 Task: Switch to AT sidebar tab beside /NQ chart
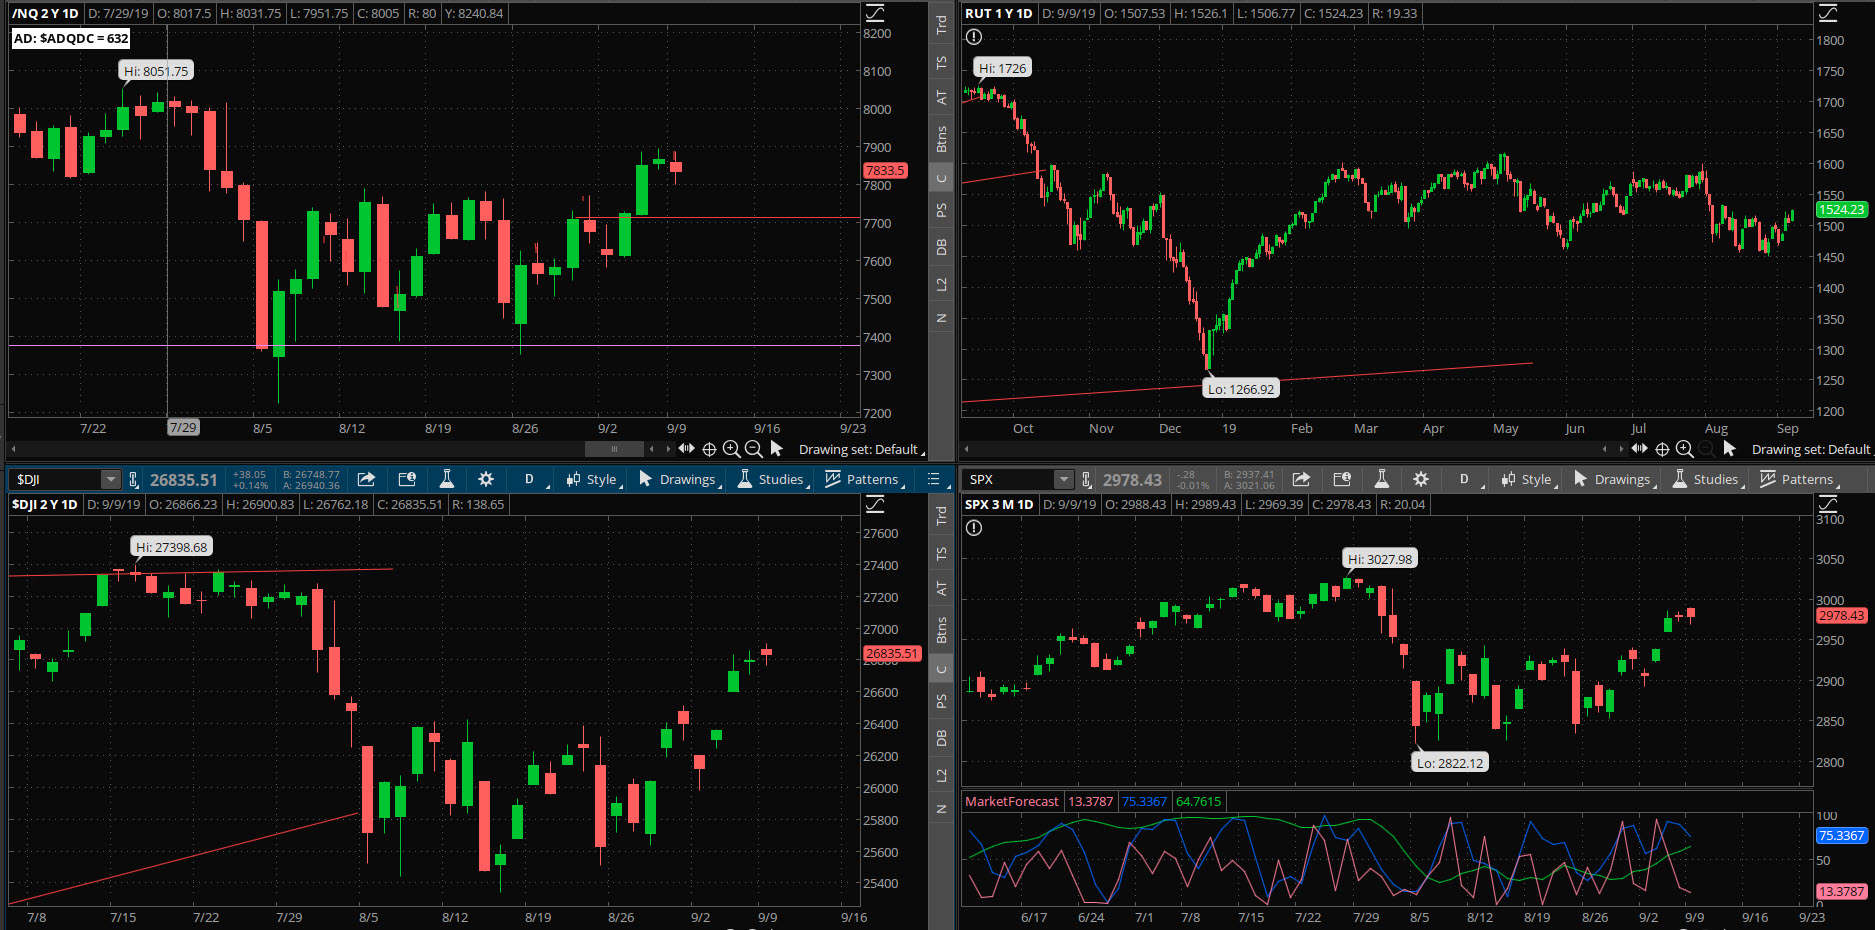coord(941,98)
